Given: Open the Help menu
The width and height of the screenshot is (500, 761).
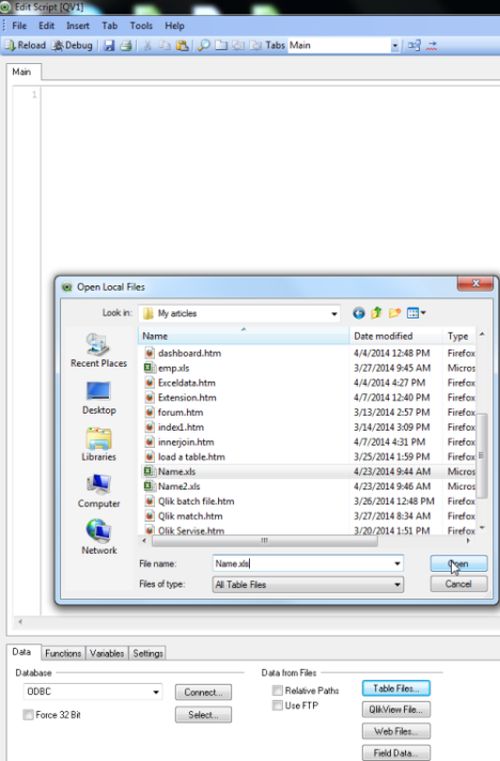Looking at the screenshot, I should click(175, 26).
